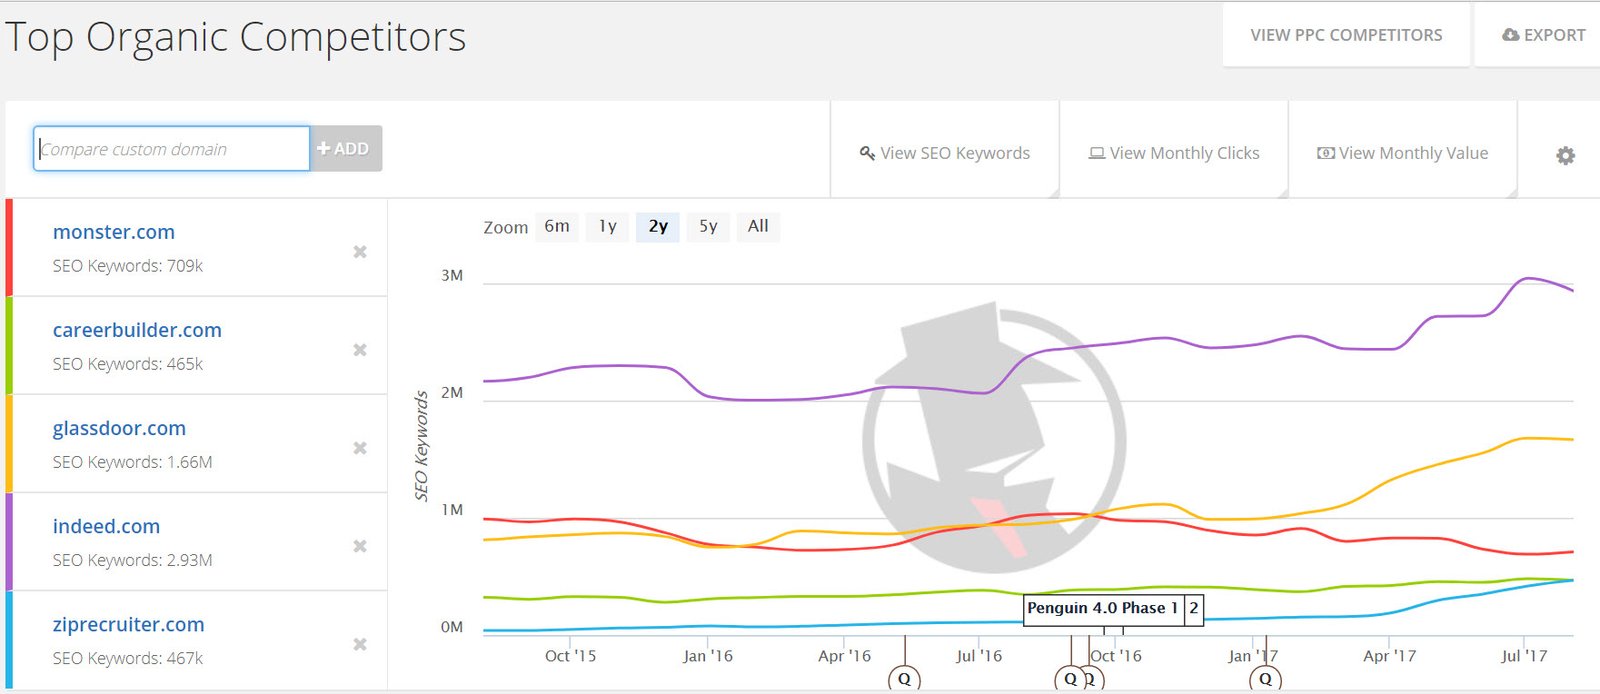Viewport: 1600px width, 694px height.
Task: Switch zoom range to 5y
Action: [x=708, y=227]
